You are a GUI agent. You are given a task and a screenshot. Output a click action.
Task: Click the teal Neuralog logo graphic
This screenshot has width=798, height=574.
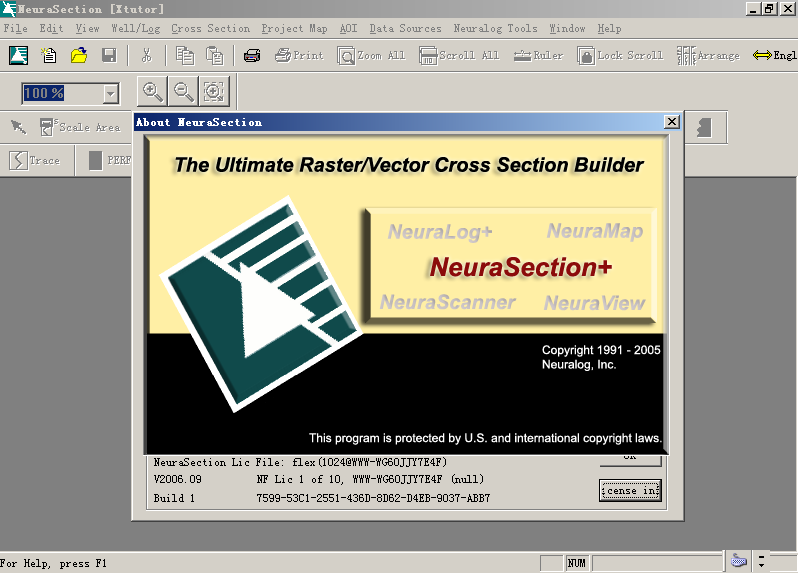[x=262, y=304]
